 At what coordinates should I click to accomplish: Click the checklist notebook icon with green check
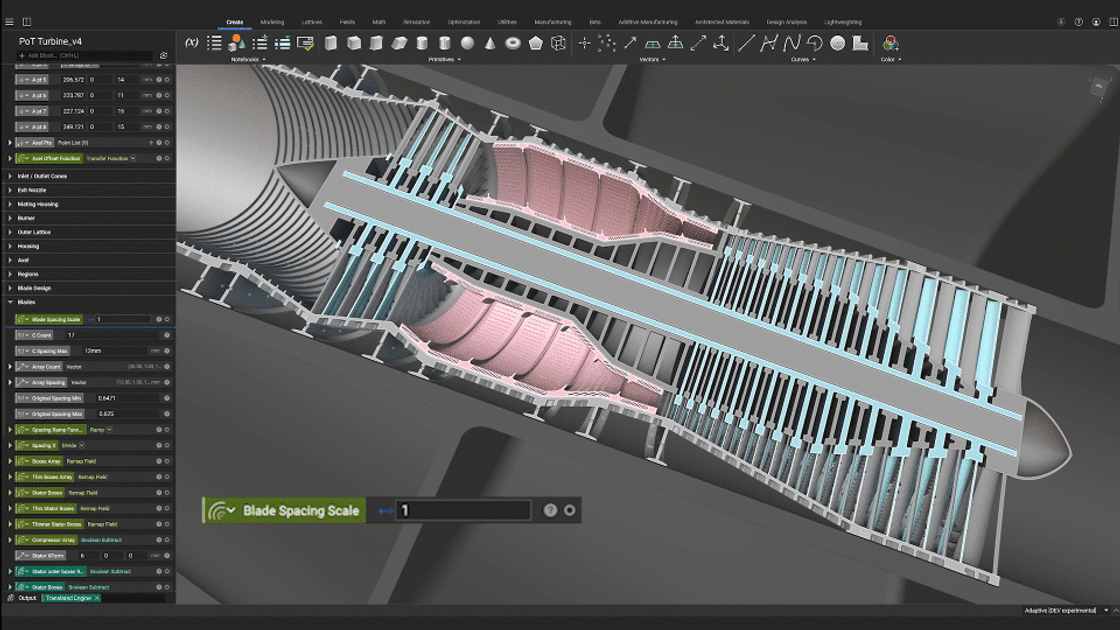(x=305, y=43)
